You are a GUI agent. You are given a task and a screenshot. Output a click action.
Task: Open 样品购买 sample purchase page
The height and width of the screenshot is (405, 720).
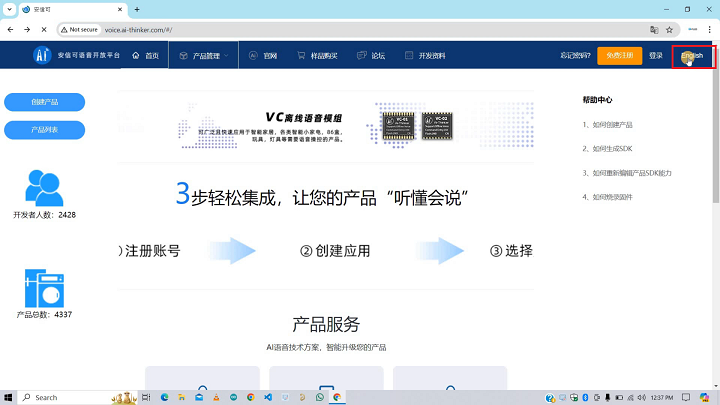(x=317, y=56)
